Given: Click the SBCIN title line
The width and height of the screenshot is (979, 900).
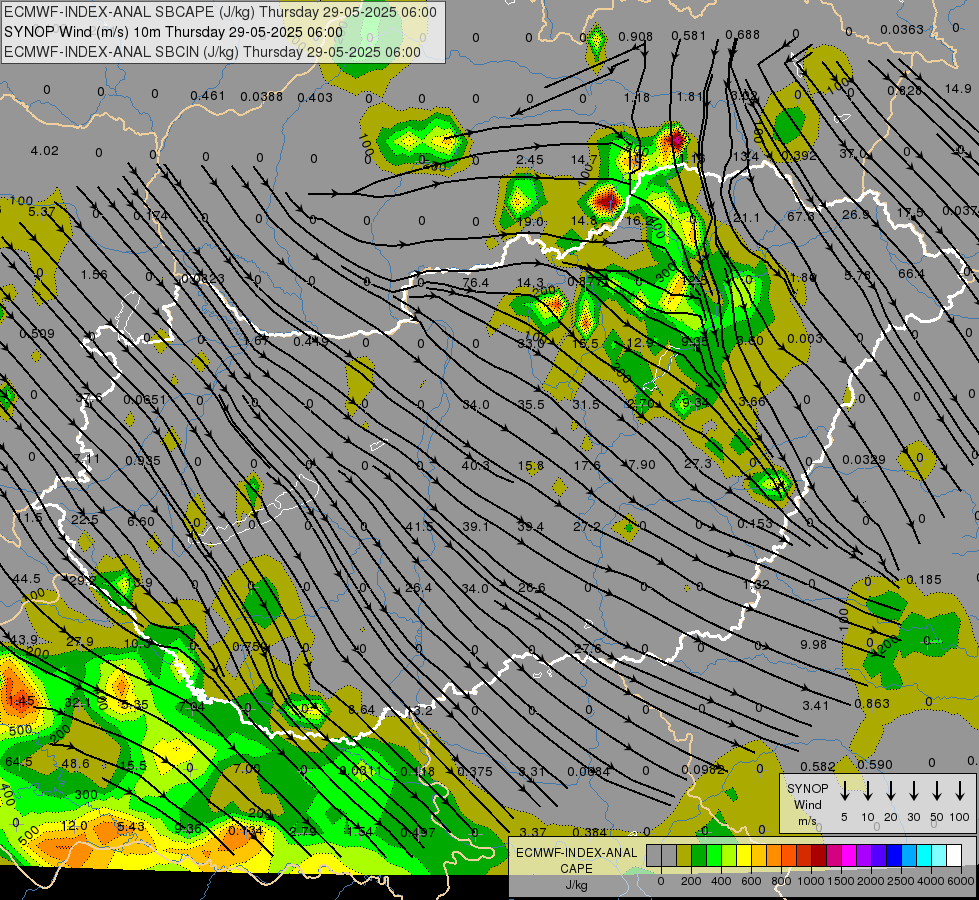Looking at the screenshot, I should tap(212, 52).
